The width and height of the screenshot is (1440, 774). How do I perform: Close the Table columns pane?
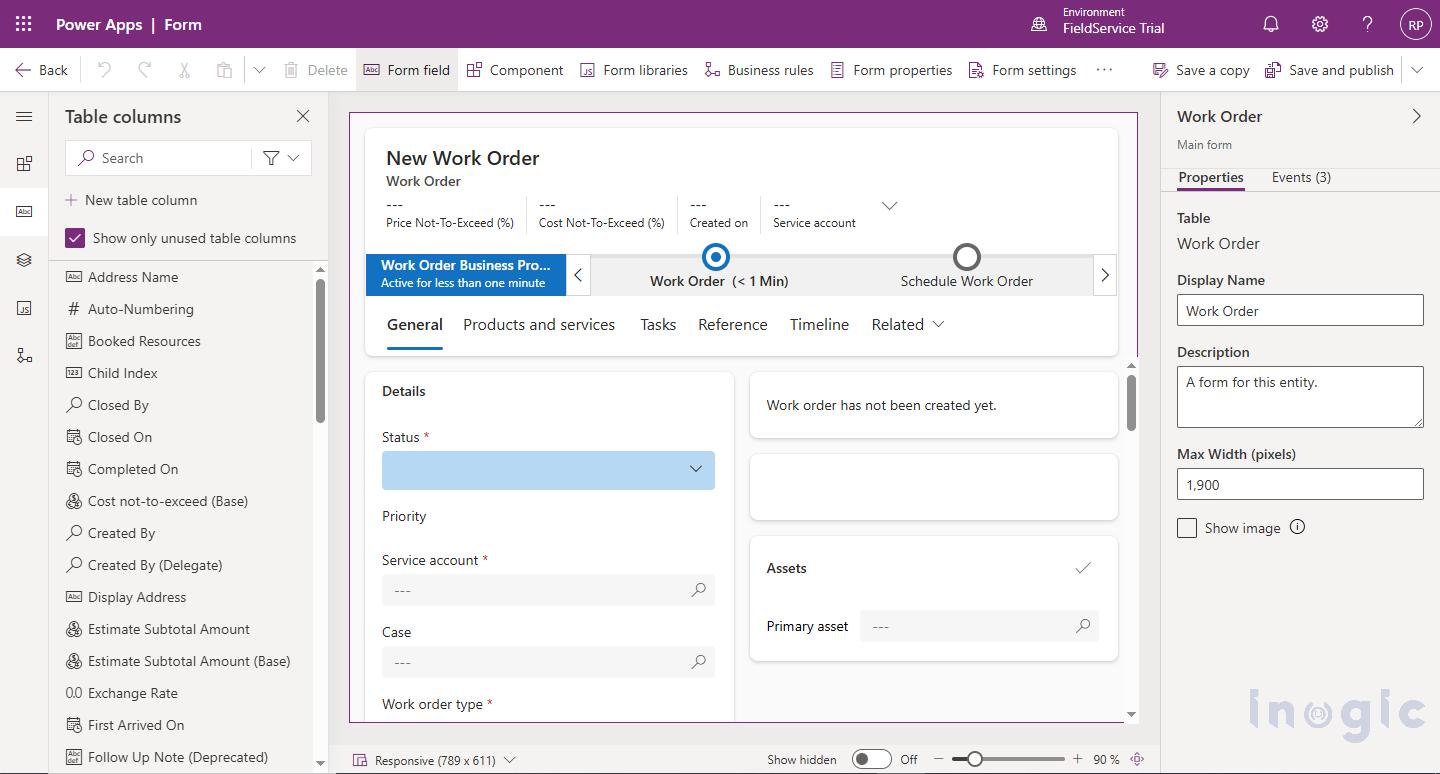[303, 117]
